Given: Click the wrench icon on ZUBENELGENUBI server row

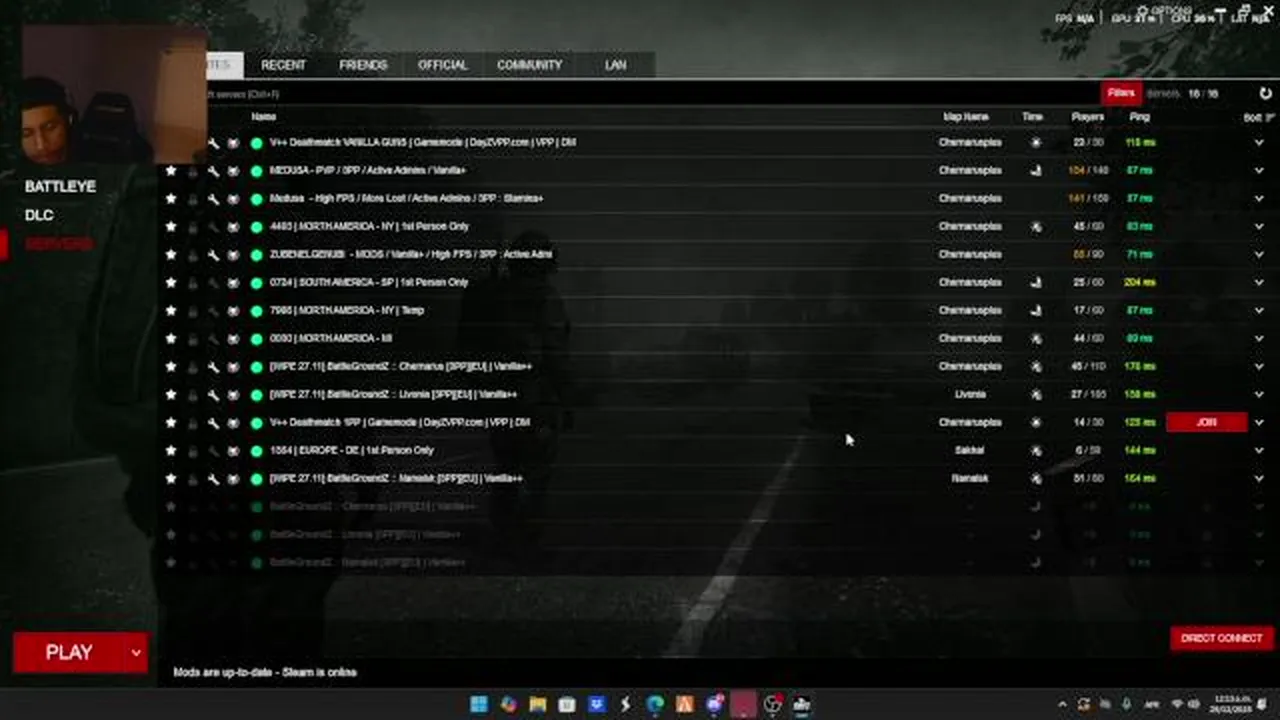Looking at the screenshot, I should point(213,255).
